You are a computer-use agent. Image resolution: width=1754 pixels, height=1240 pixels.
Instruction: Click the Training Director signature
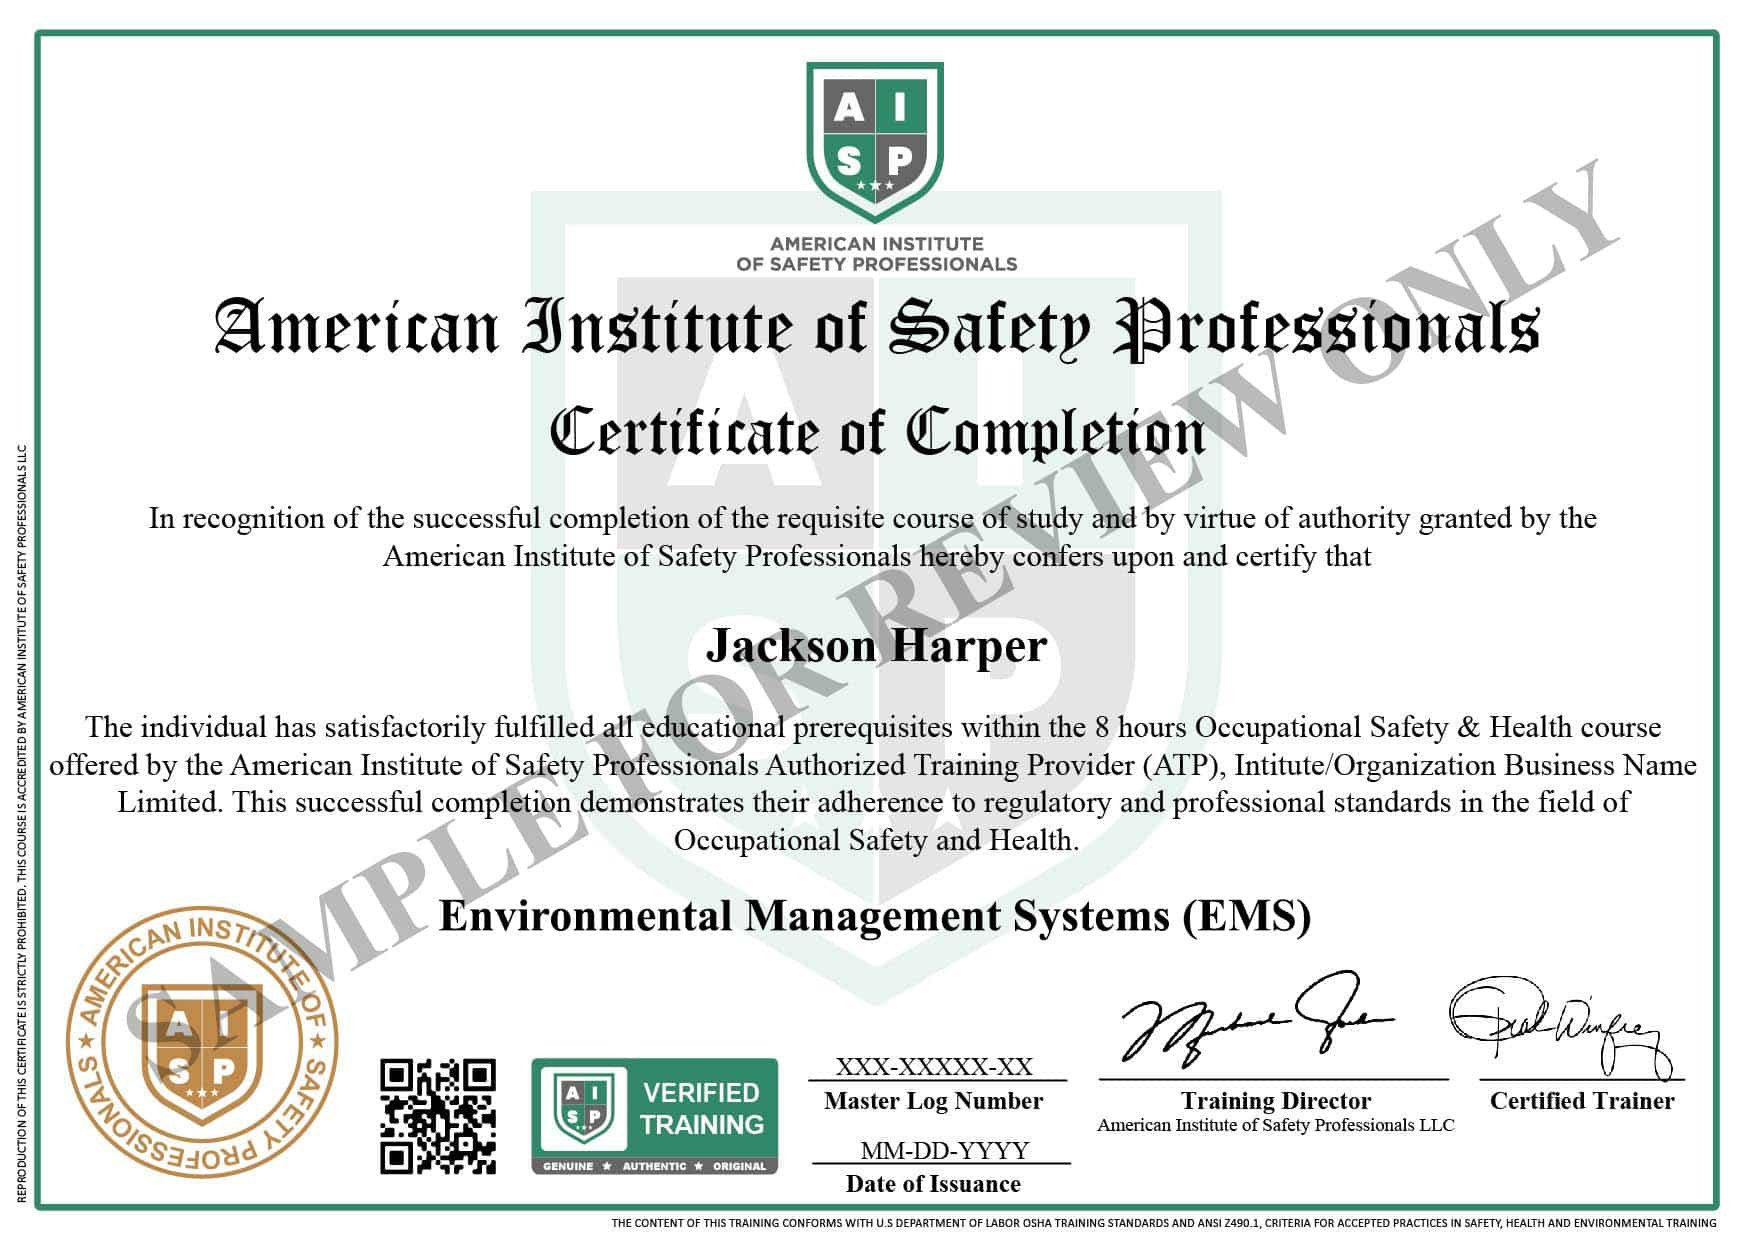pyautogui.click(x=1255, y=1022)
